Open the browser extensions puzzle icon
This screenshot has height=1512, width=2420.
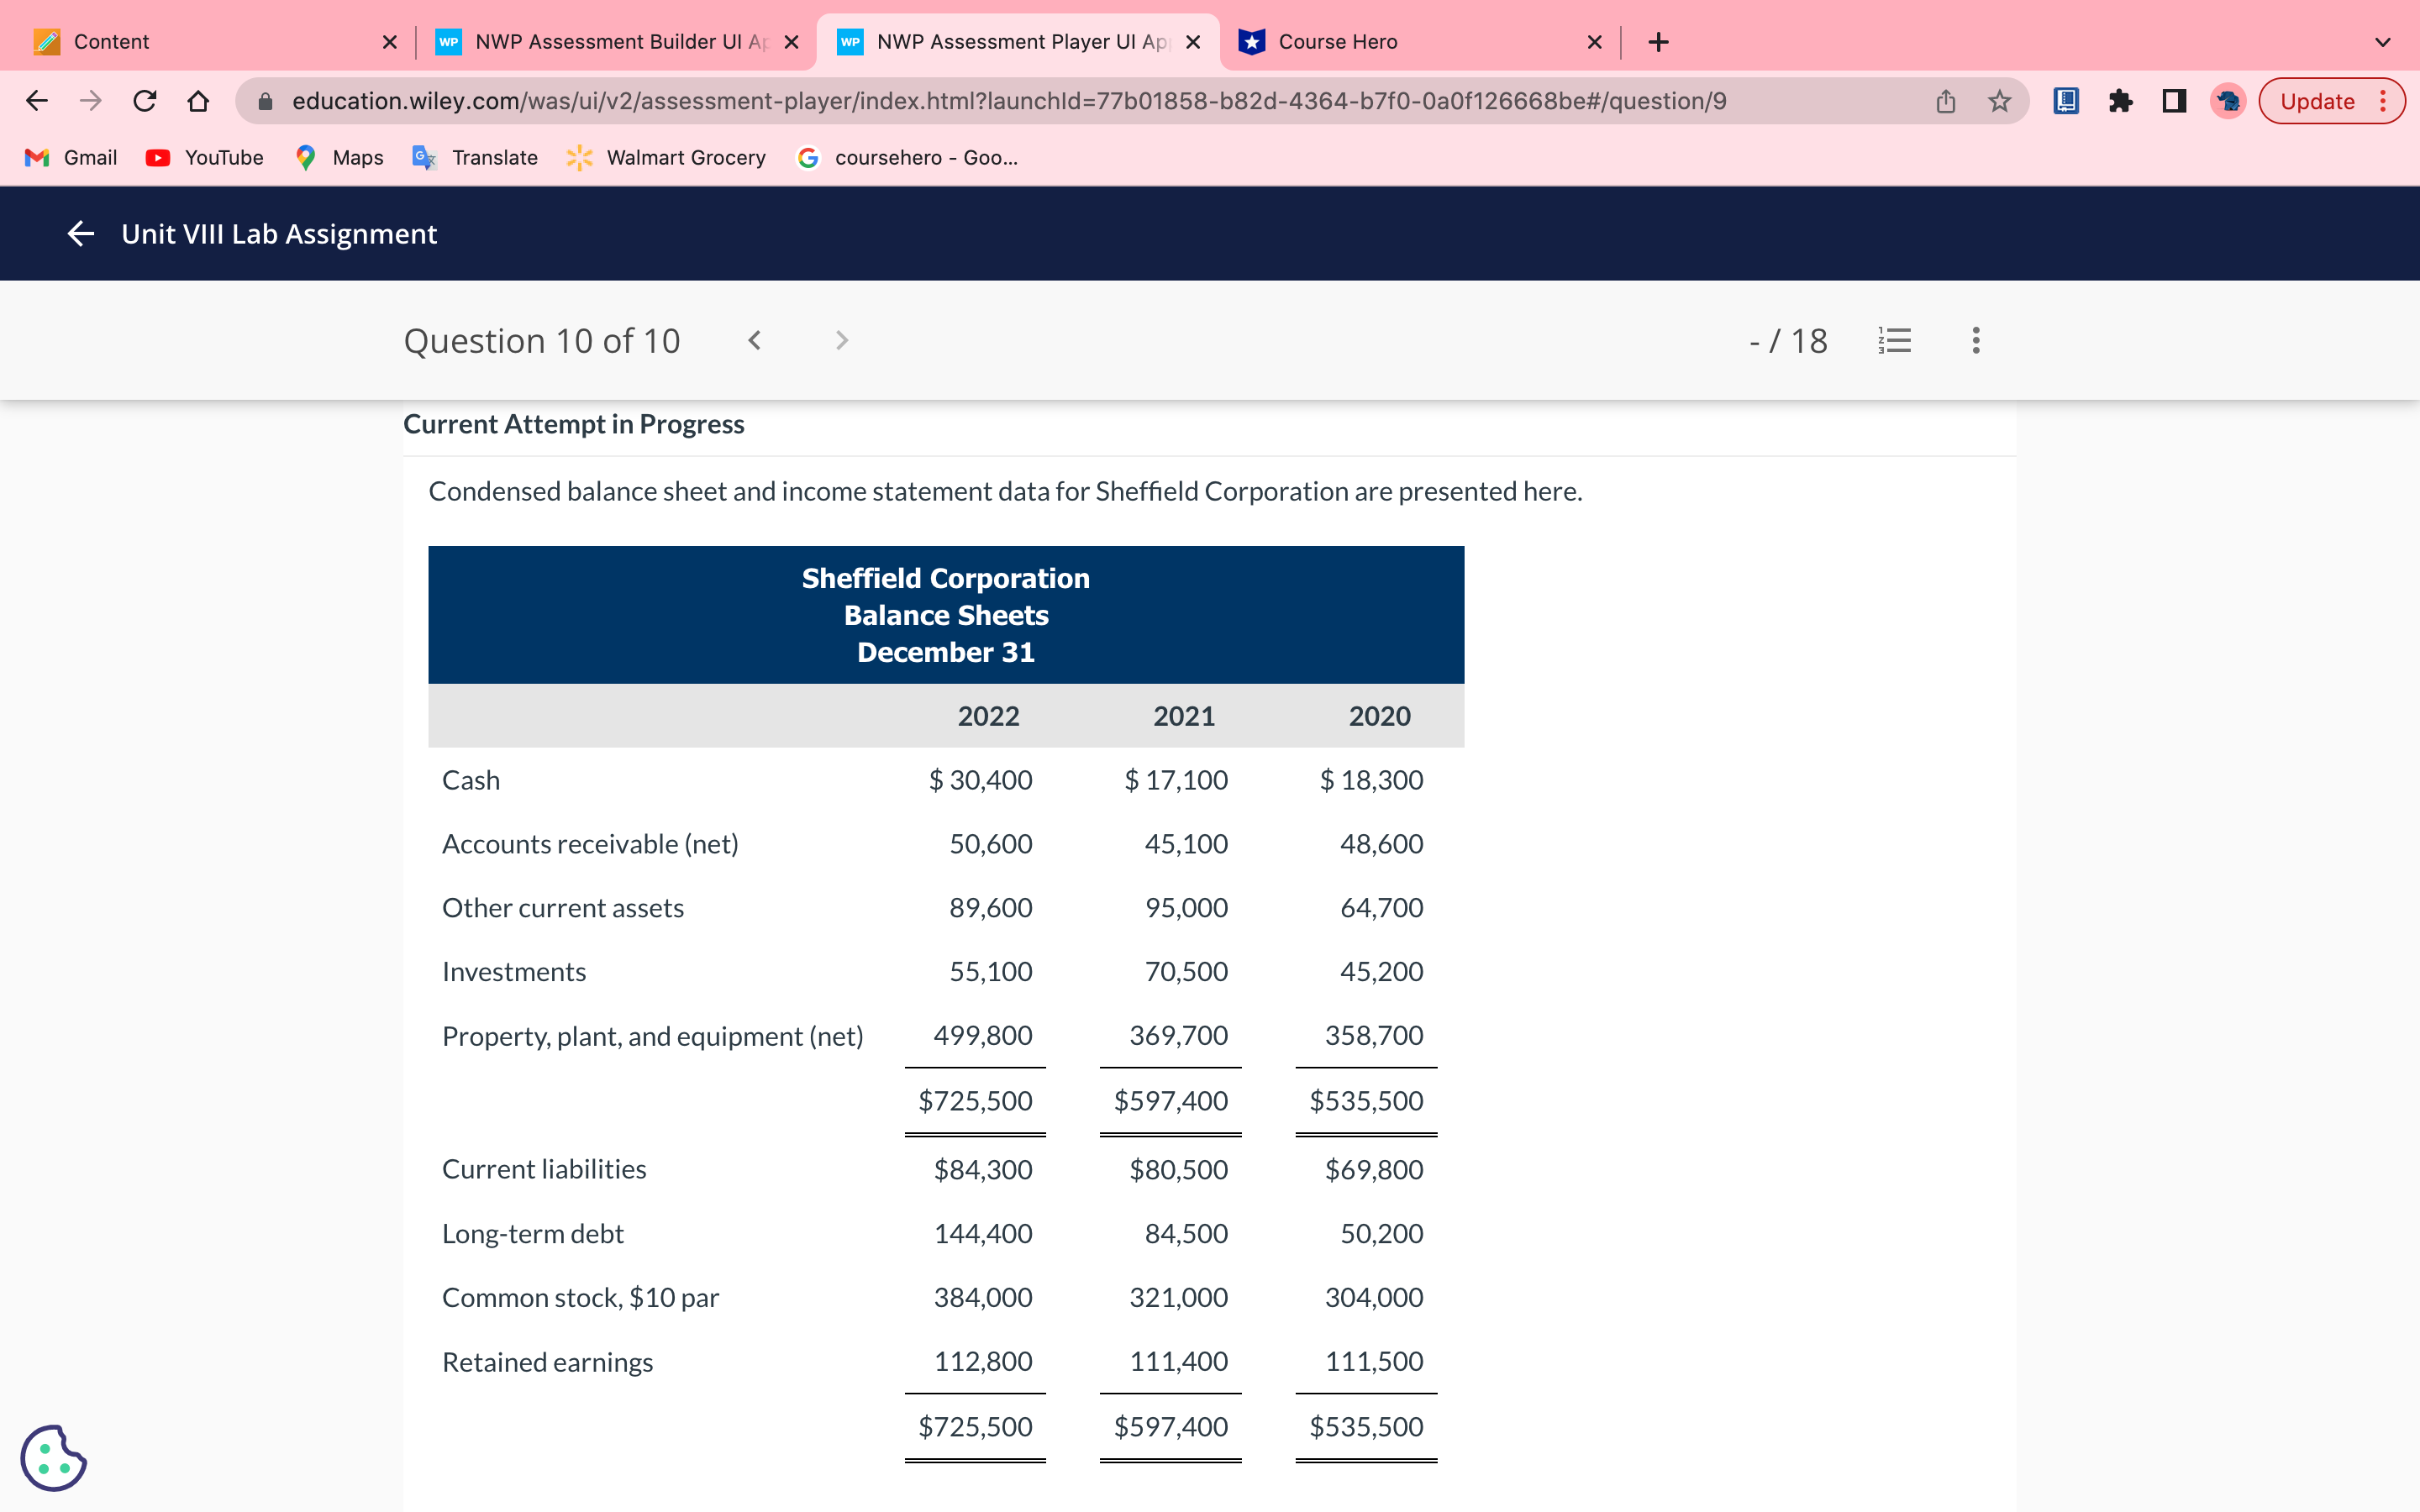[x=2121, y=100]
